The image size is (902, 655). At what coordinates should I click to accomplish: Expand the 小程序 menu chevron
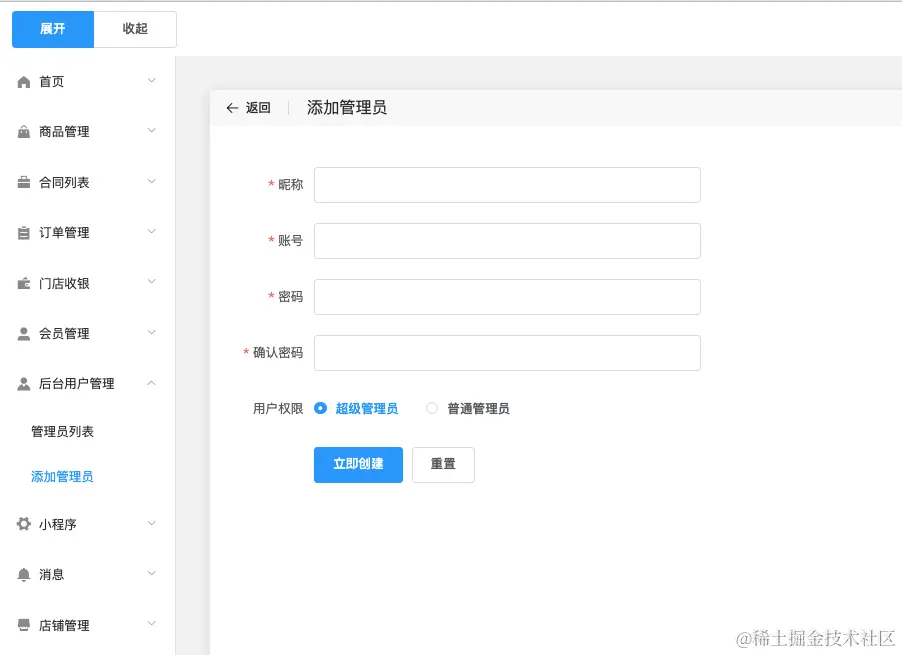point(152,523)
